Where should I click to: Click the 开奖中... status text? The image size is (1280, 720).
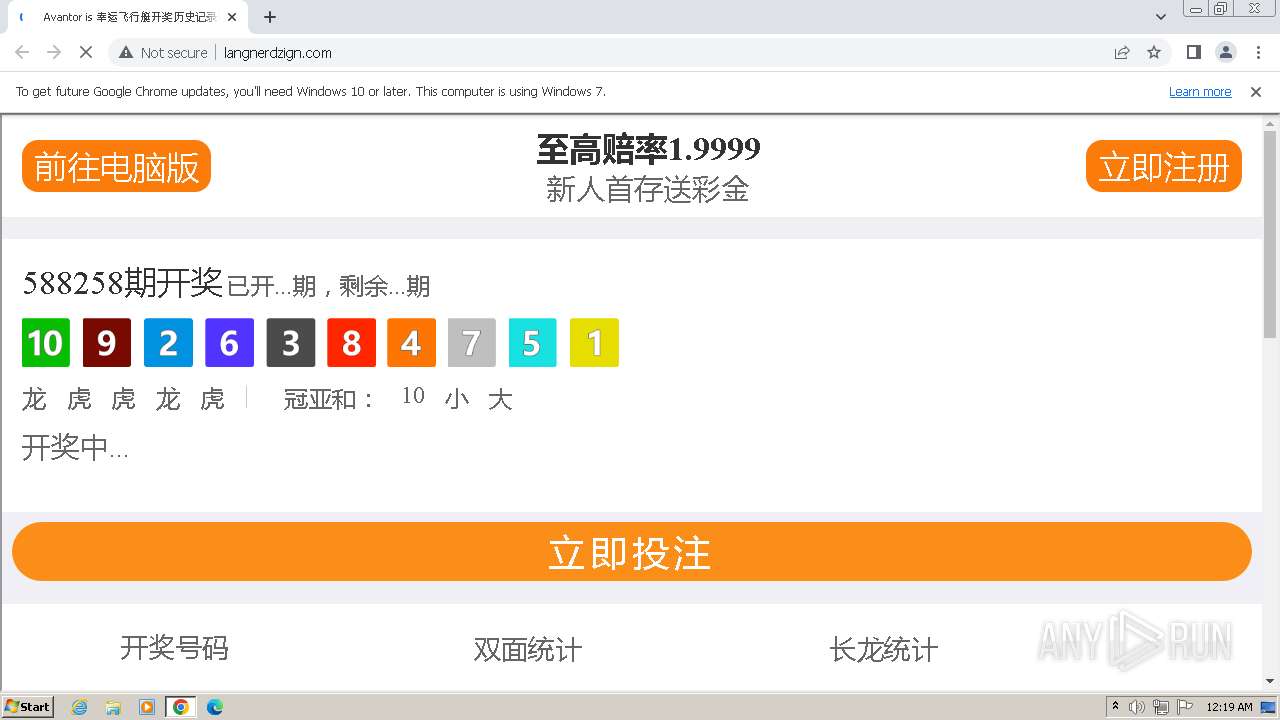click(75, 447)
